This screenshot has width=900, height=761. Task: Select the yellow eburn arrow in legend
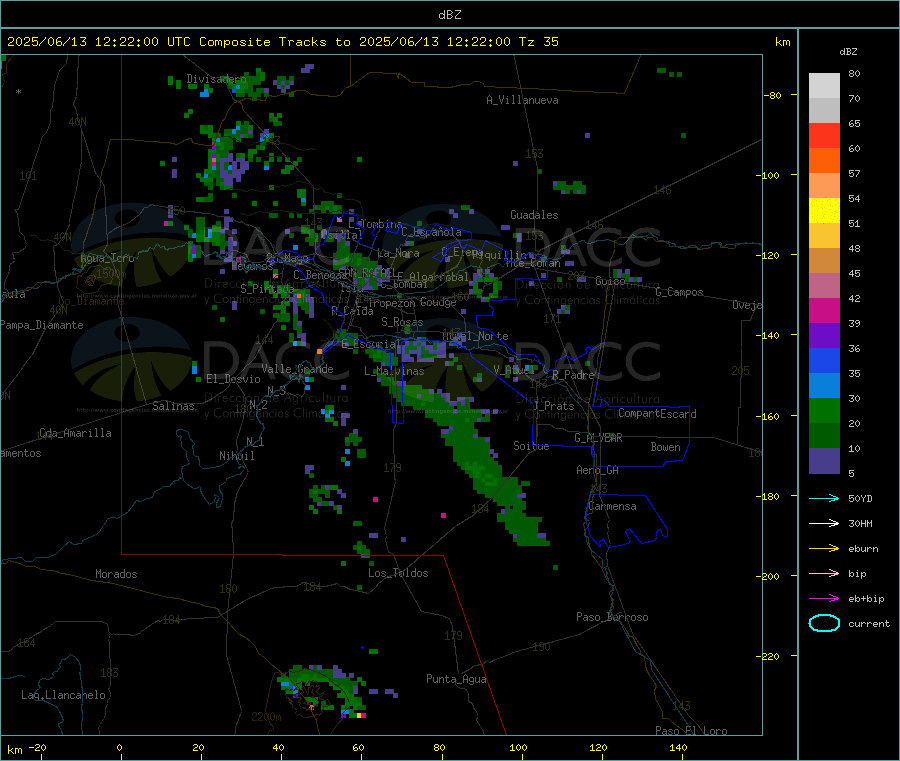coord(824,549)
